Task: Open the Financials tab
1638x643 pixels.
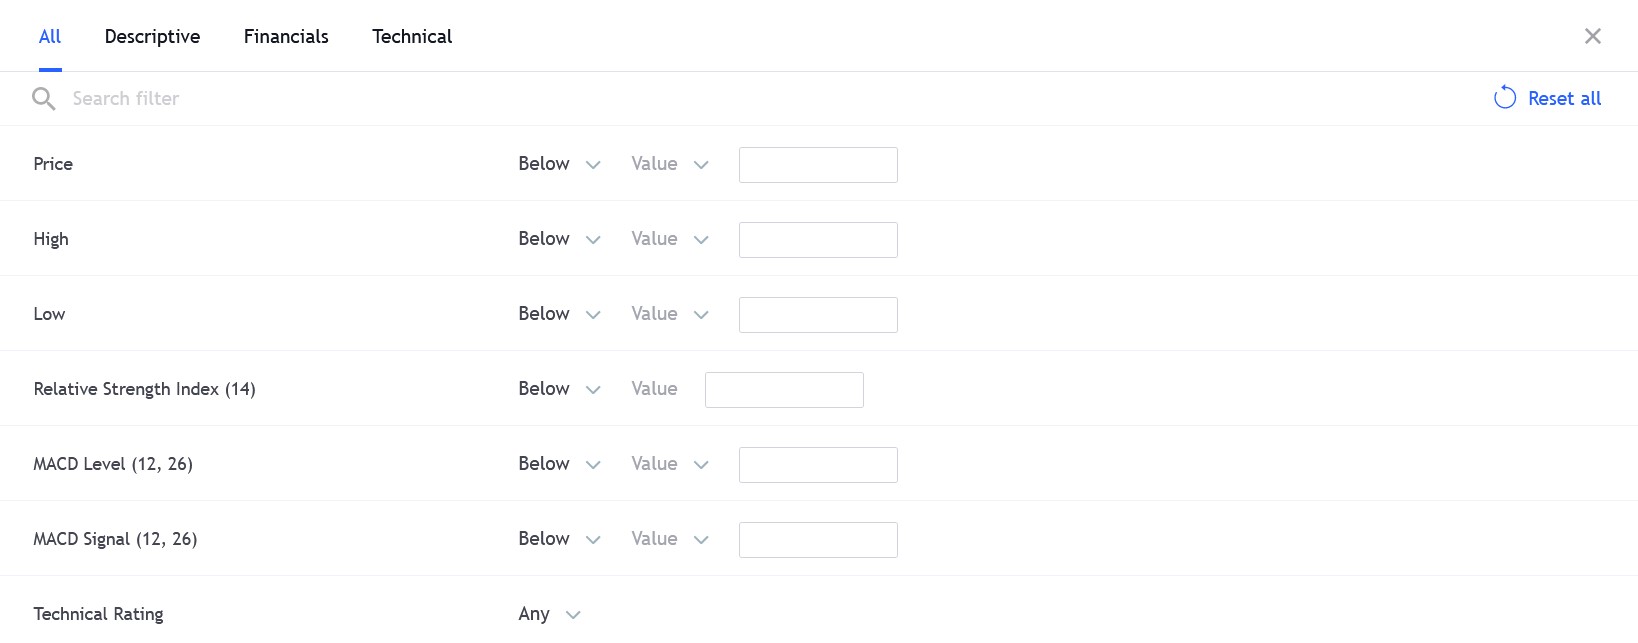Action: click(x=286, y=37)
